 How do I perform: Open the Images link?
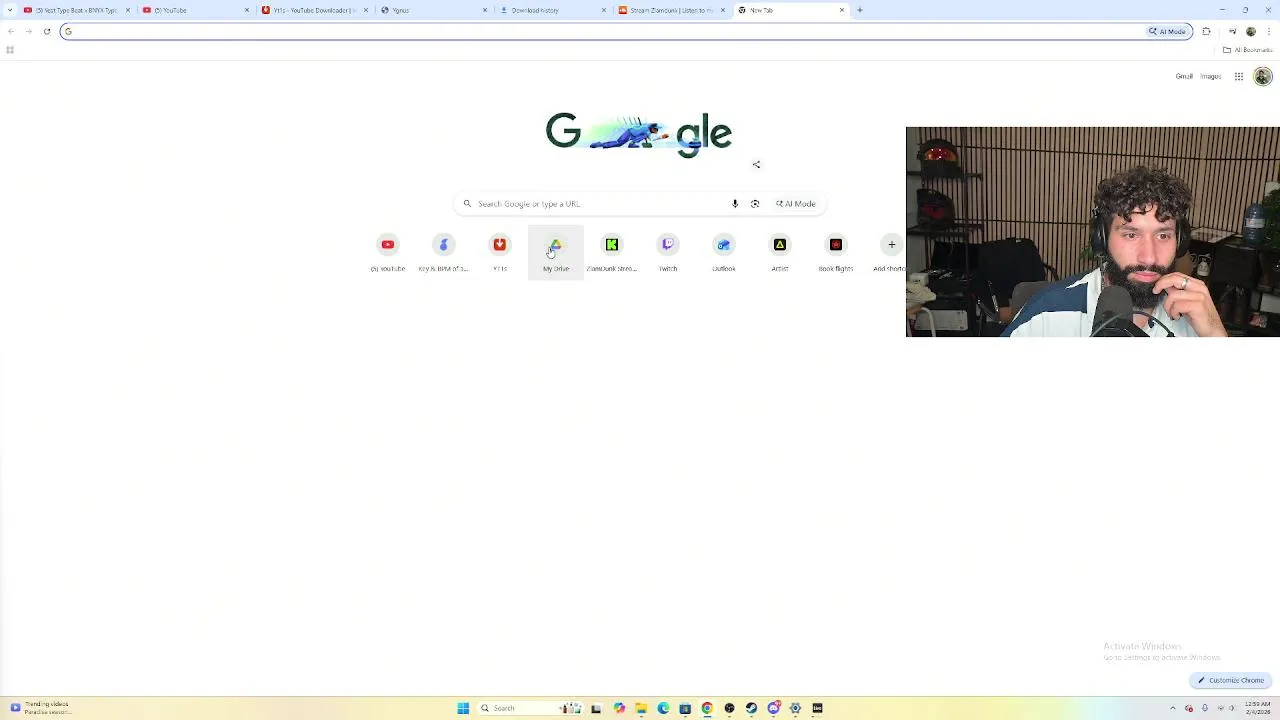pyautogui.click(x=1211, y=77)
